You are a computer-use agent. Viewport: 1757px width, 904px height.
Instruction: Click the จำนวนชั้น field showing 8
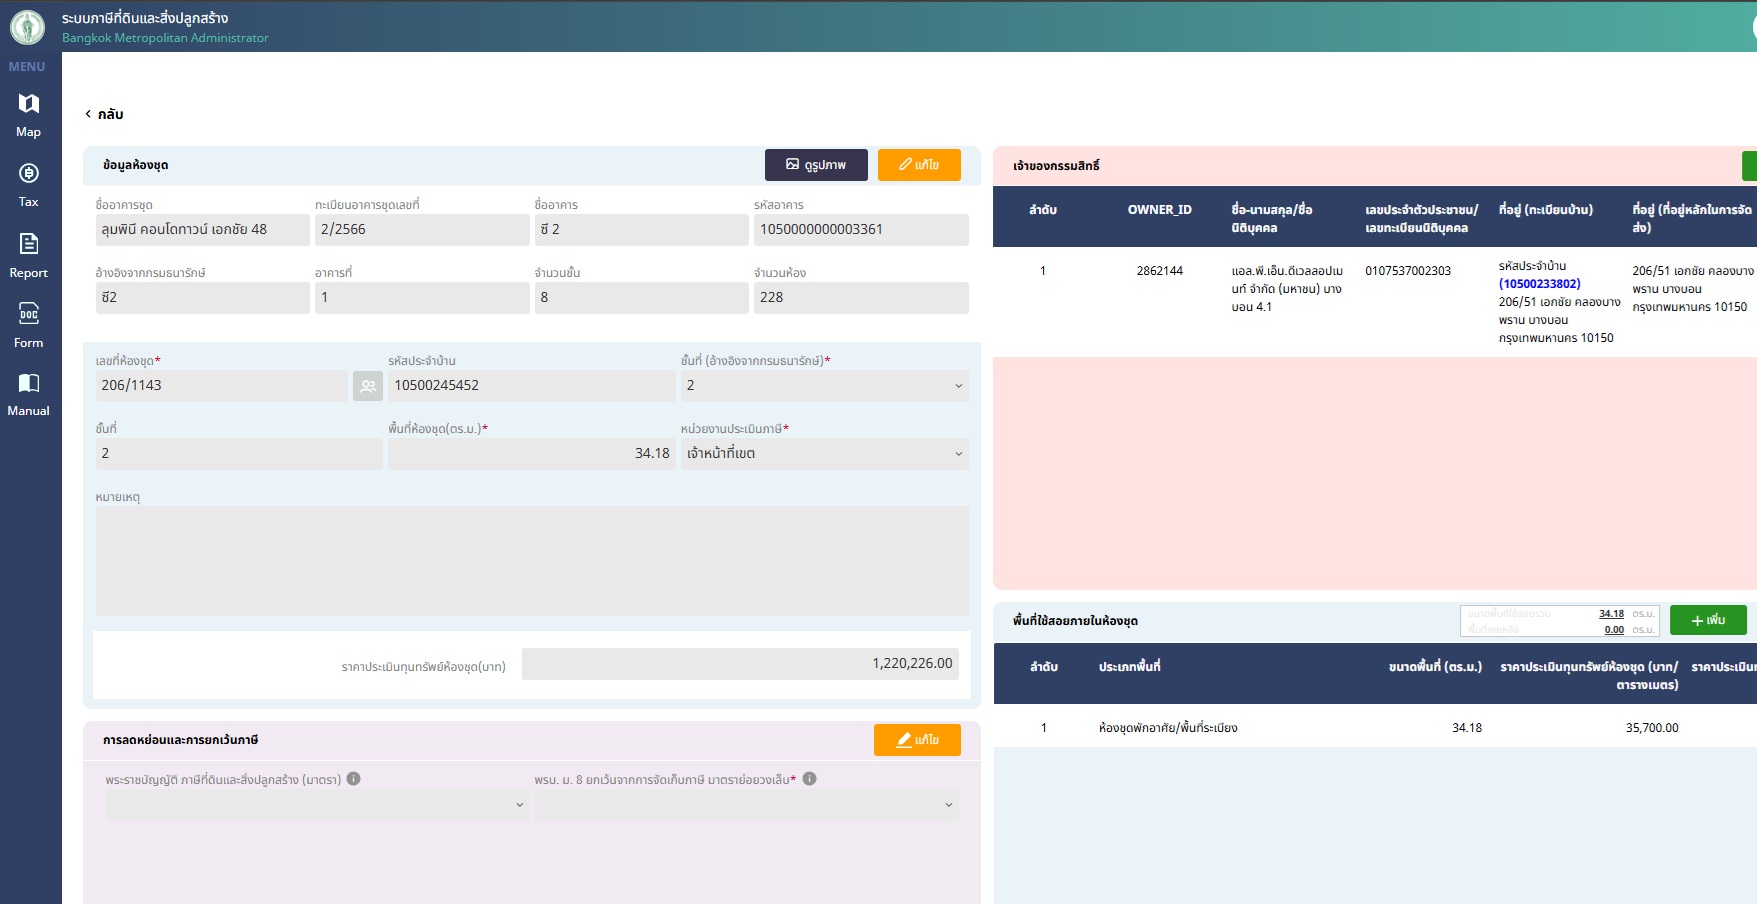[x=641, y=298]
